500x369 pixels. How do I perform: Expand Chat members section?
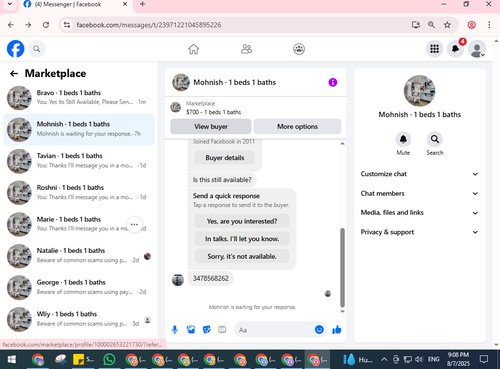click(419, 193)
